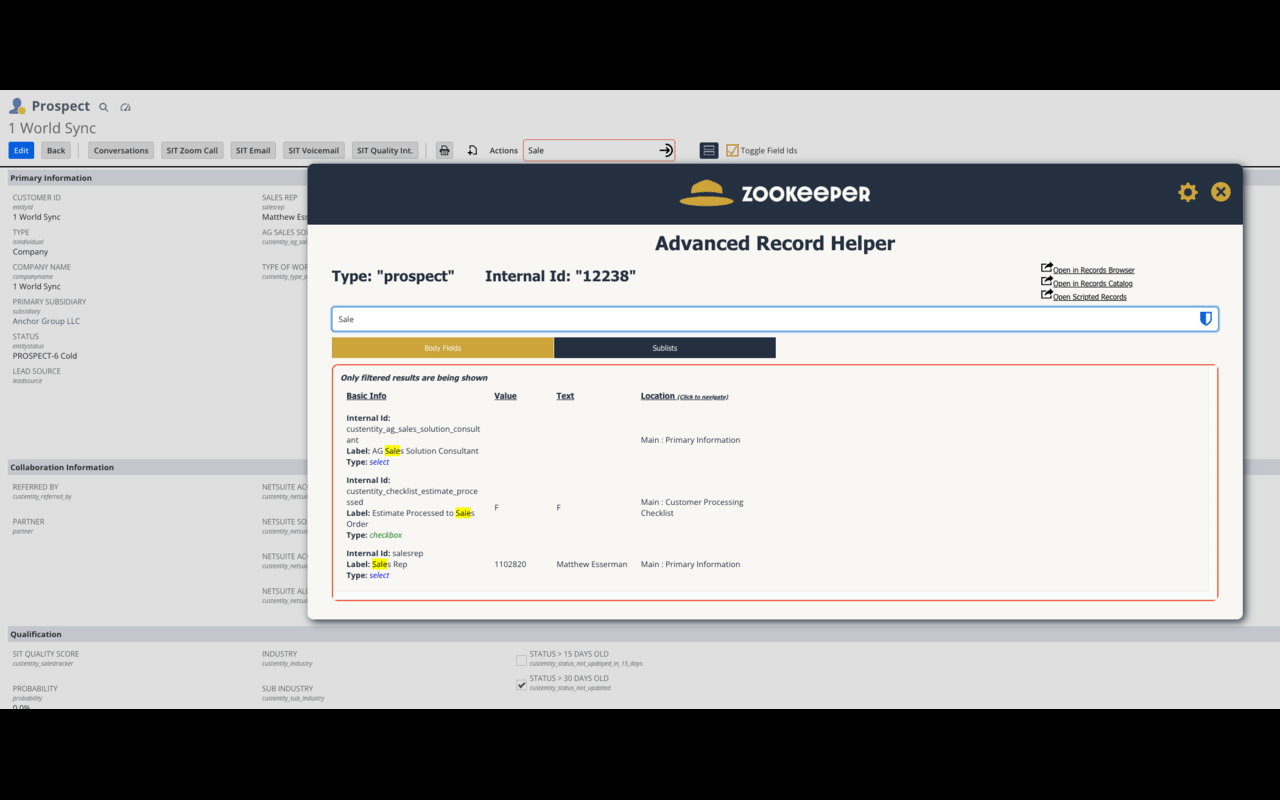Switch to the Body Fields tab
Screen dimensions: 1280x800
pyautogui.click(x=443, y=348)
